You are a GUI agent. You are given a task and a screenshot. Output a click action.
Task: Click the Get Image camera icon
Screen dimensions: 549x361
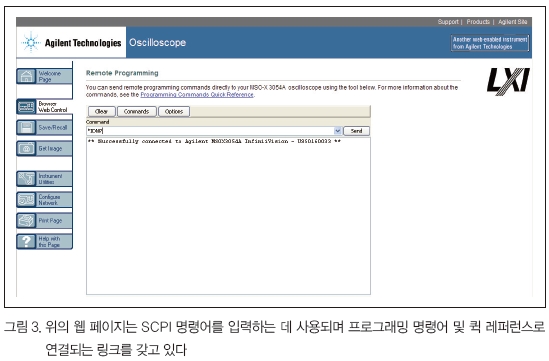(26, 149)
